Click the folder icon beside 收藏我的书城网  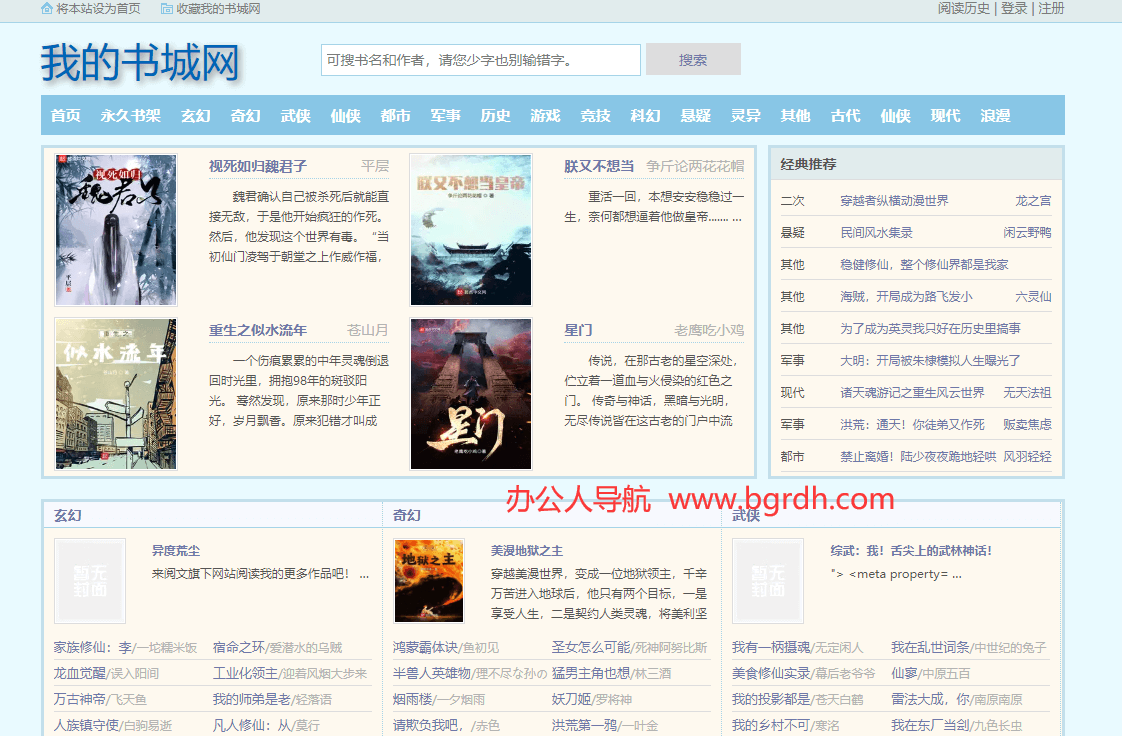tap(166, 8)
